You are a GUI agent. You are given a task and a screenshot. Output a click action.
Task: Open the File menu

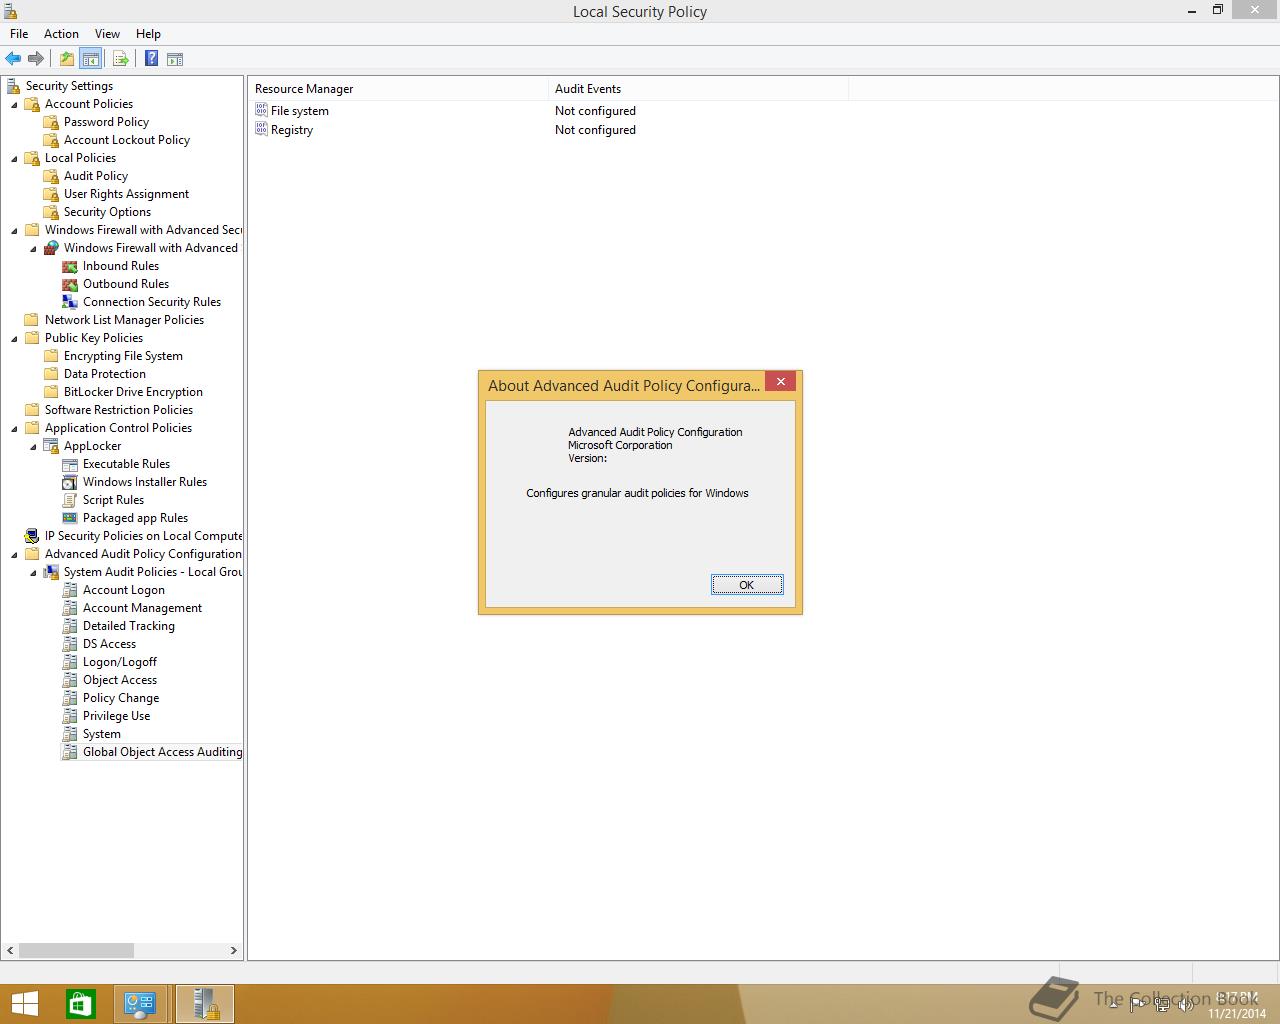pos(19,34)
